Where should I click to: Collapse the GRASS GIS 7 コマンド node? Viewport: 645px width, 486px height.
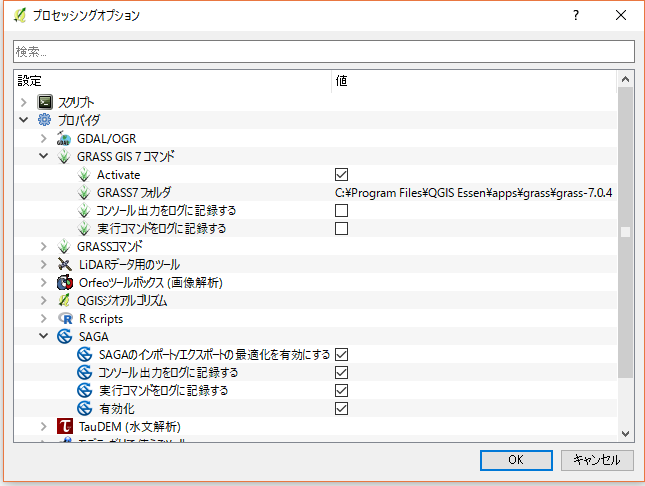44,156
